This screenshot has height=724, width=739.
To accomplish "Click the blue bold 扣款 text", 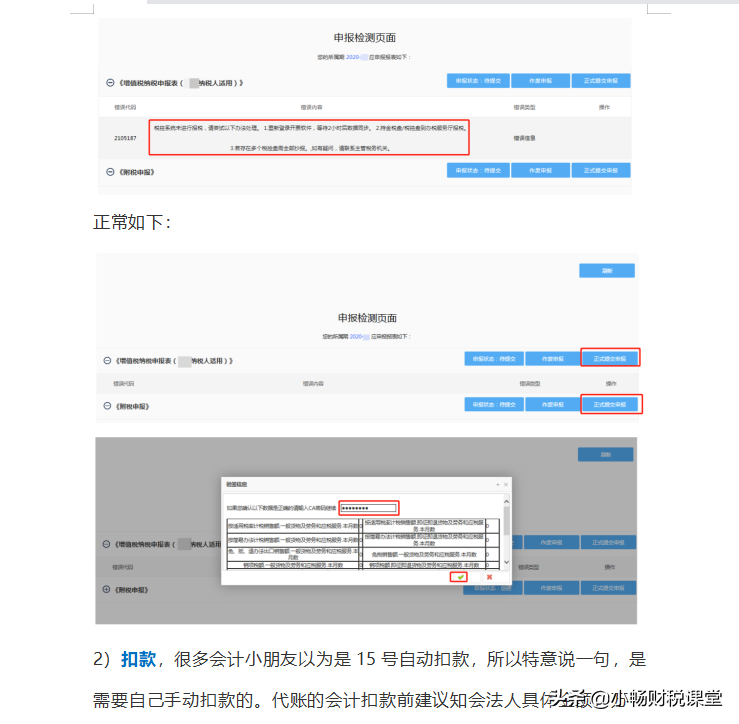I will pos(139,659).
